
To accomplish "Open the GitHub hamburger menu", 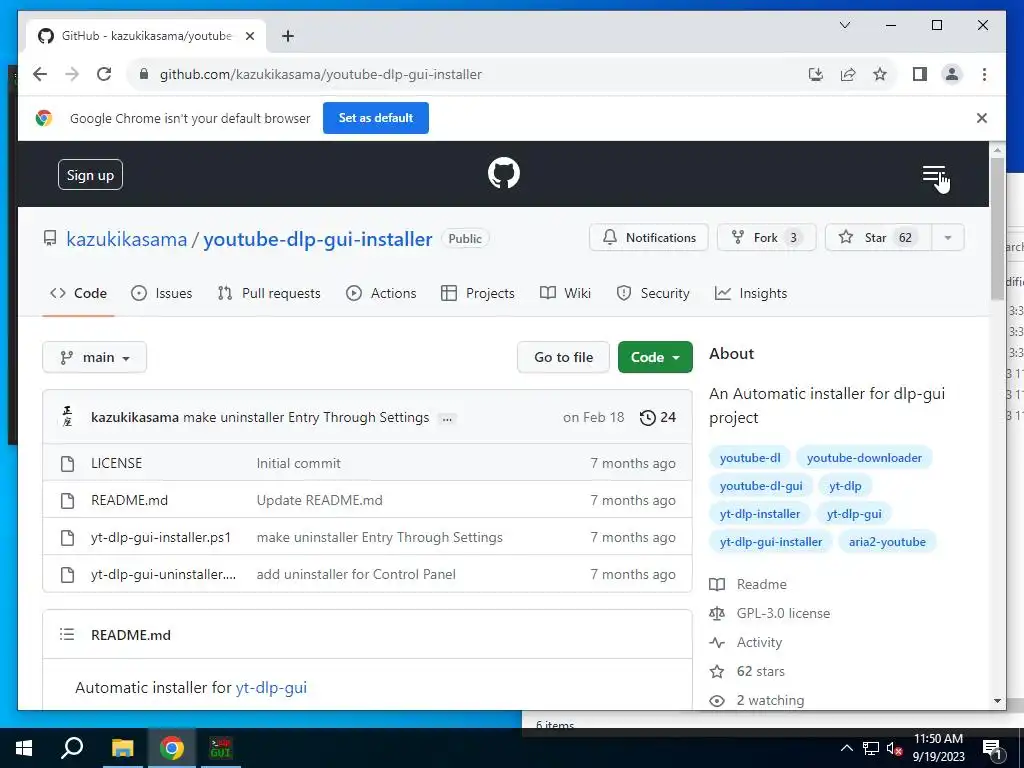I will point(934,174).
